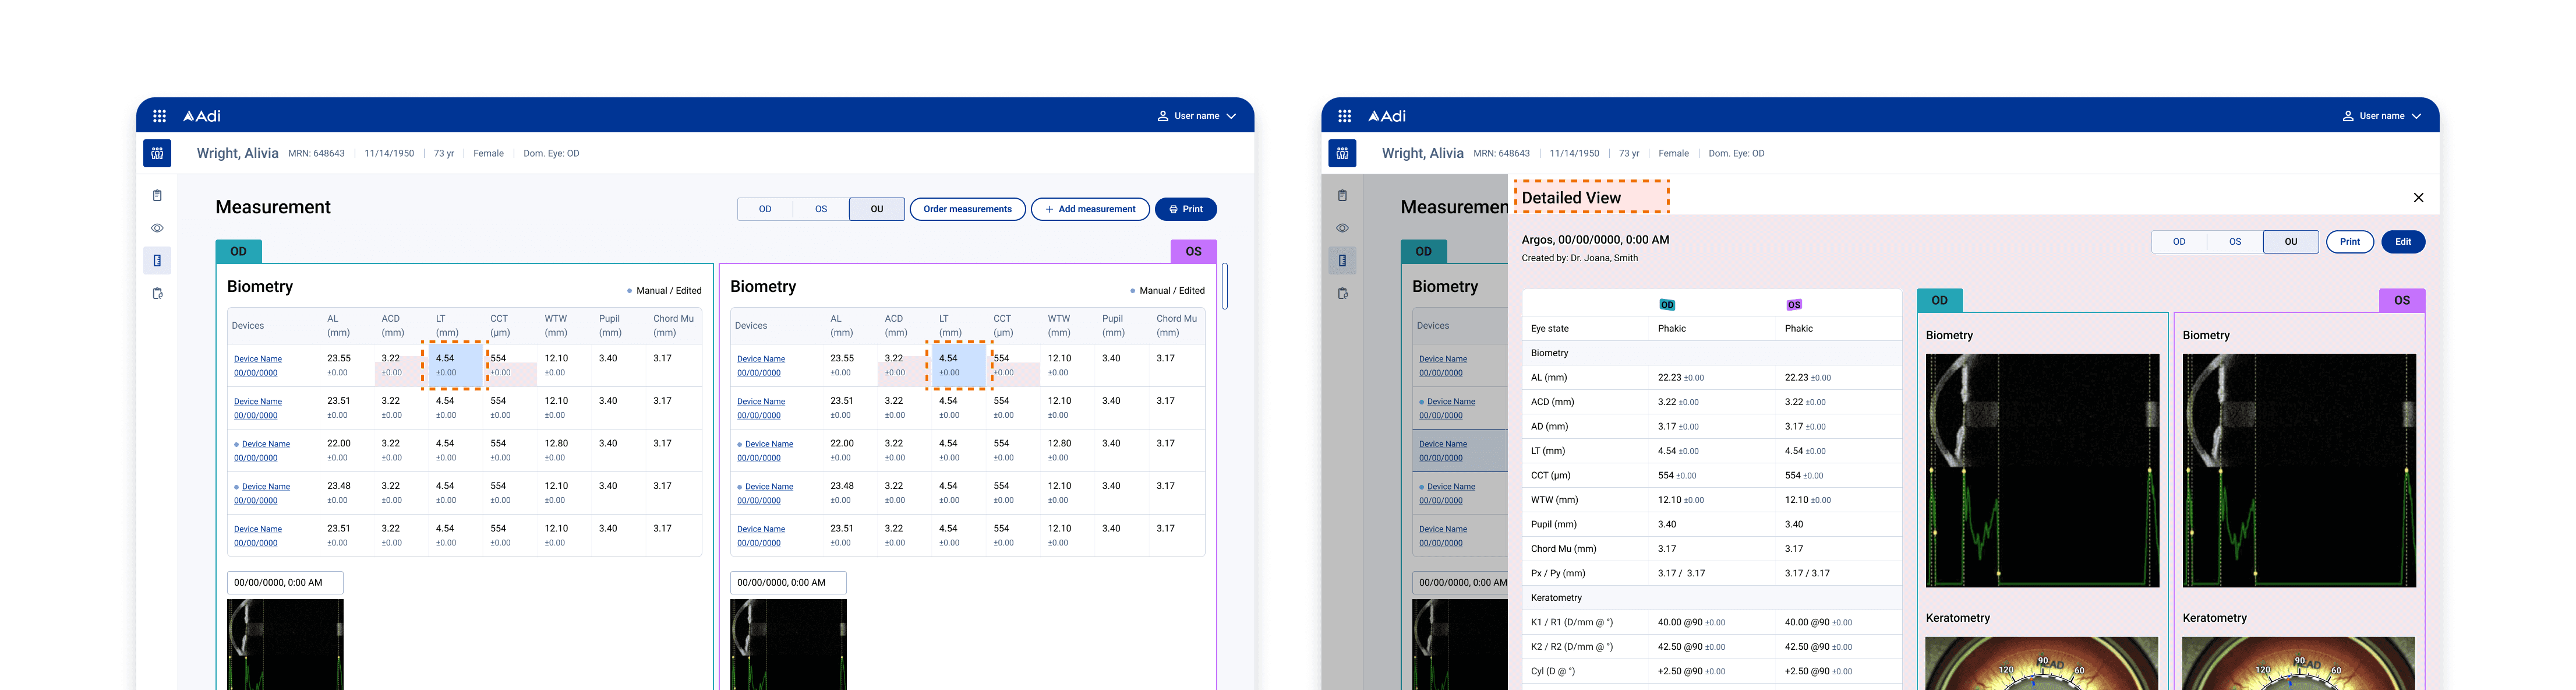The width and height of the screenshot is (2576, 690).
Task: Click the Print button with the printer icon
Action: (x=1185, y=209)
